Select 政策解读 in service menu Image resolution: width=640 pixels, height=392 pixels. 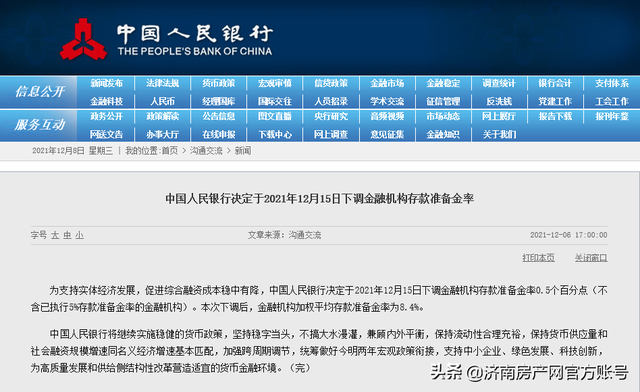point(162,116)
